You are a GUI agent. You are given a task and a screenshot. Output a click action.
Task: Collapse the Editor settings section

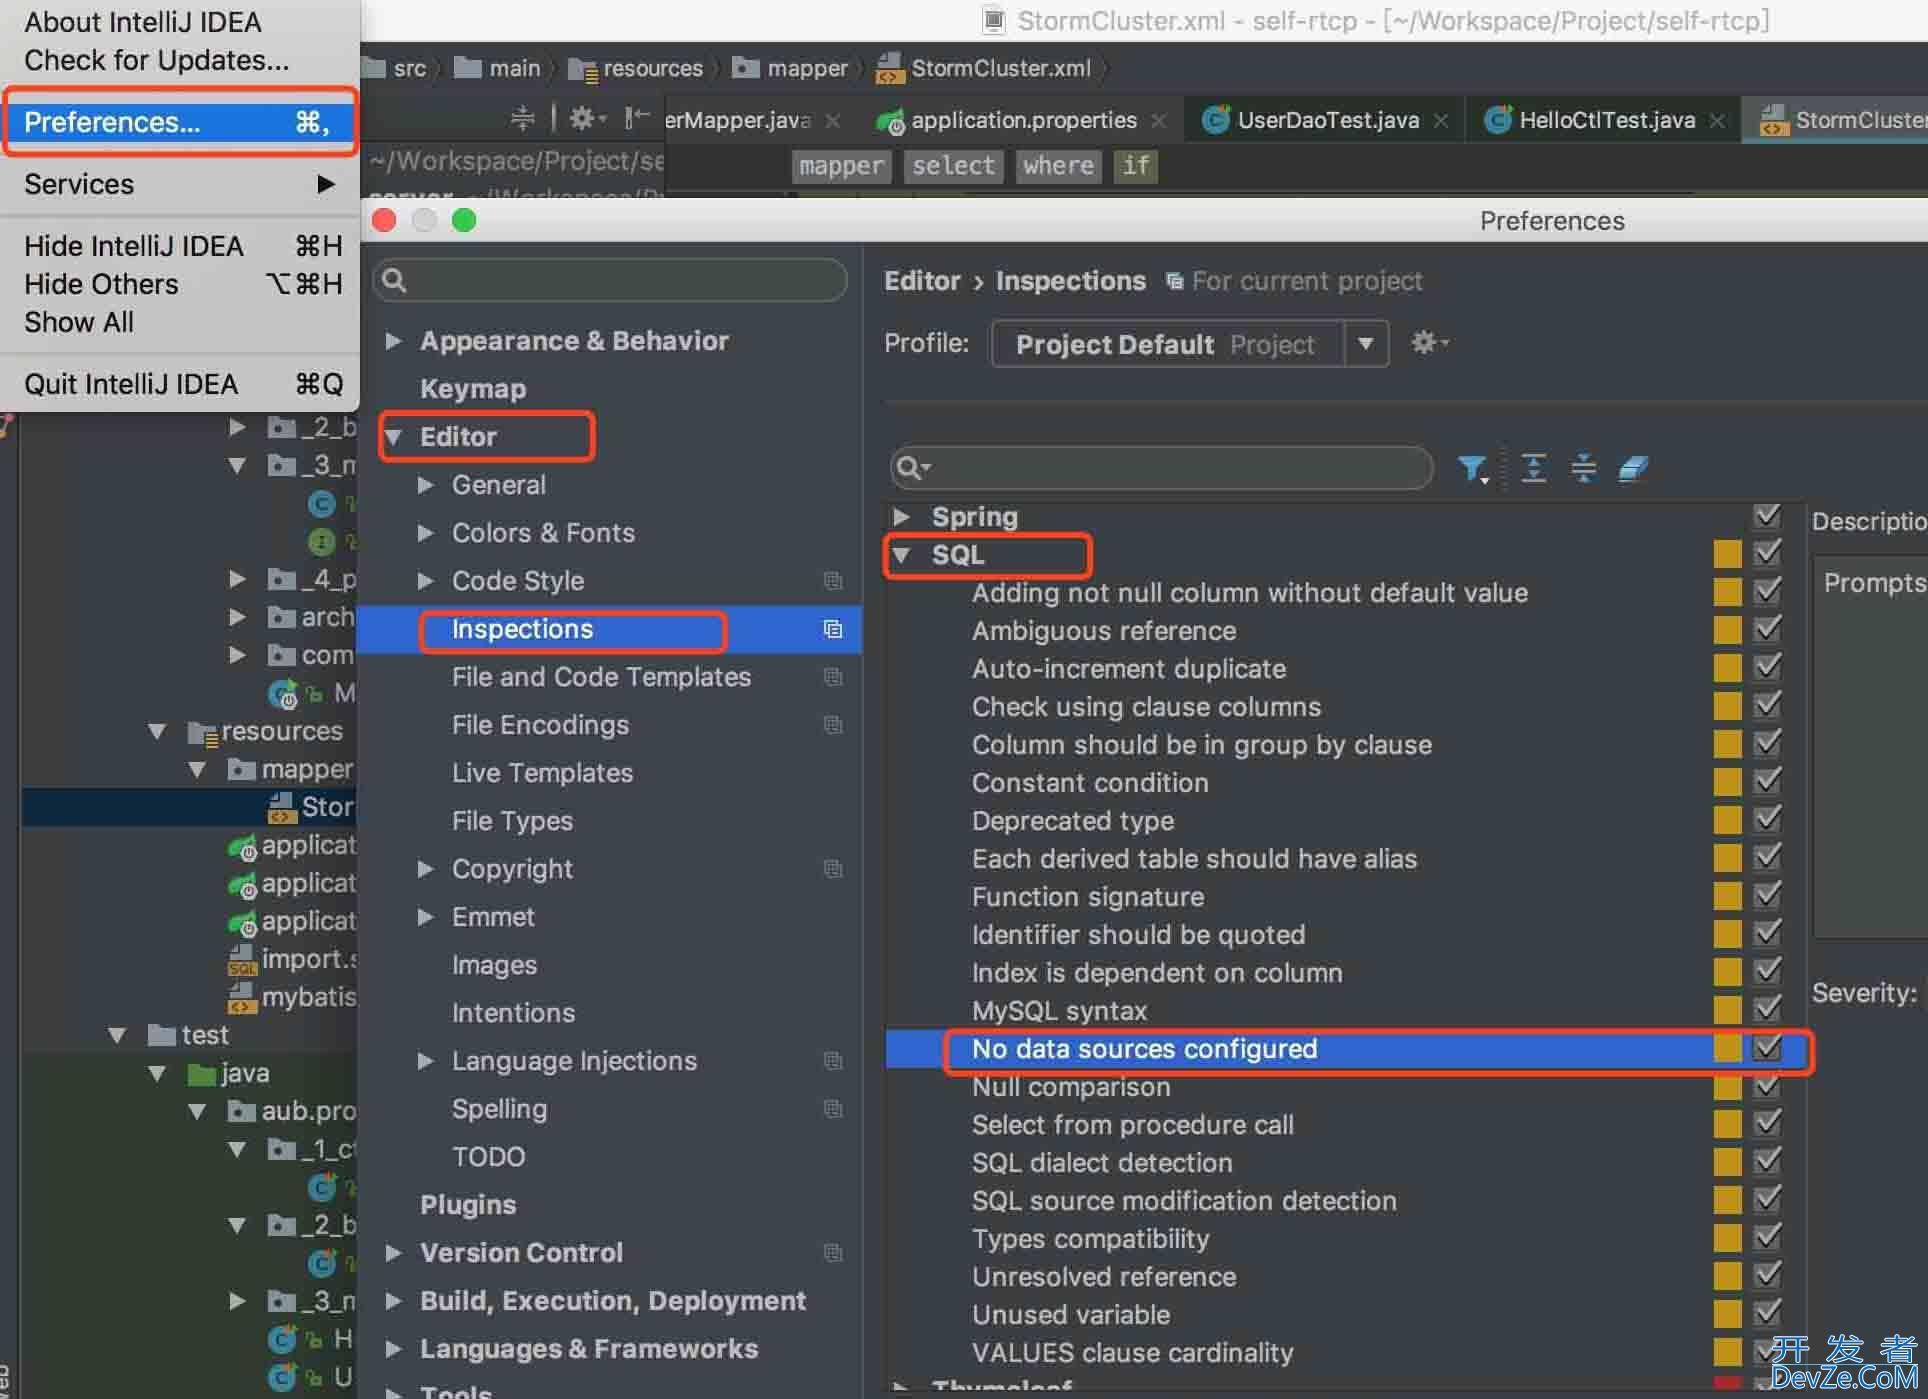click(394, 437)
